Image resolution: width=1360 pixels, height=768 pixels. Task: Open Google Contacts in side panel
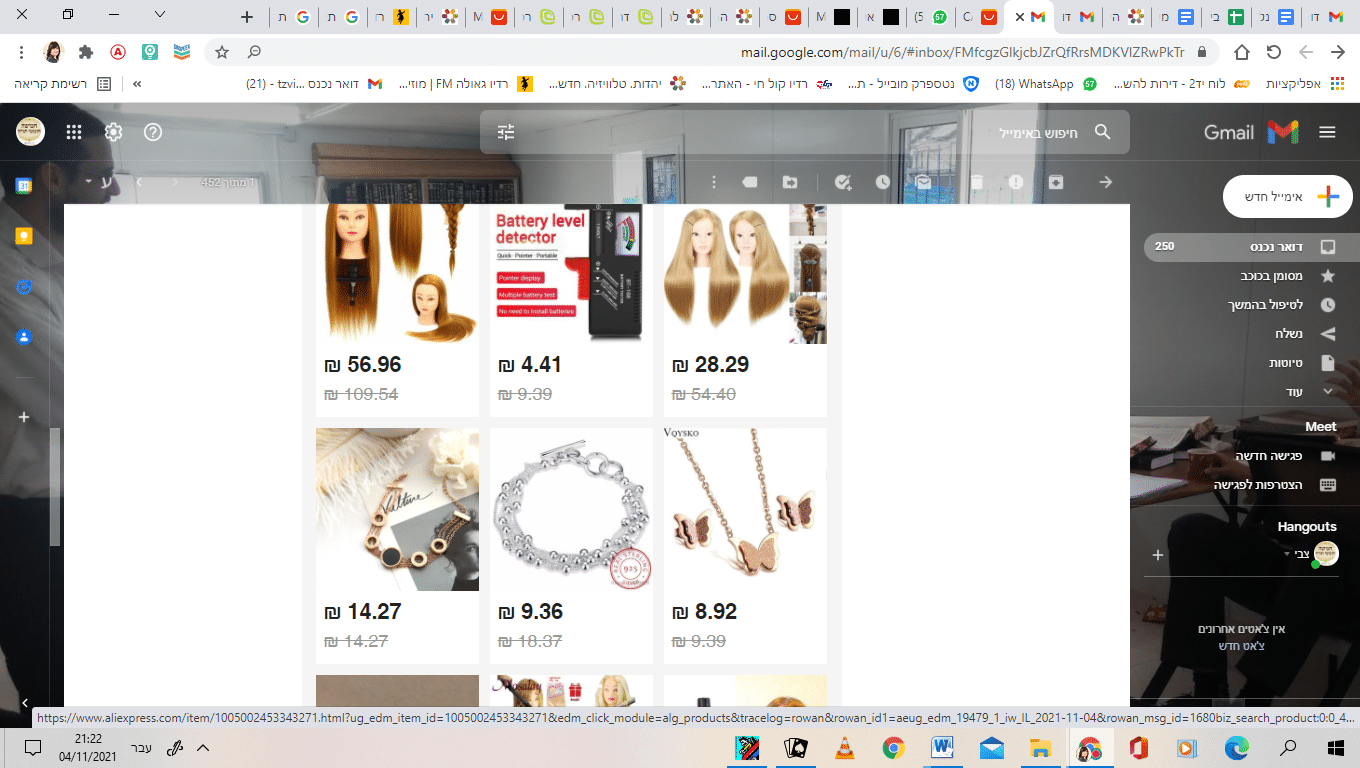point(24,337)
